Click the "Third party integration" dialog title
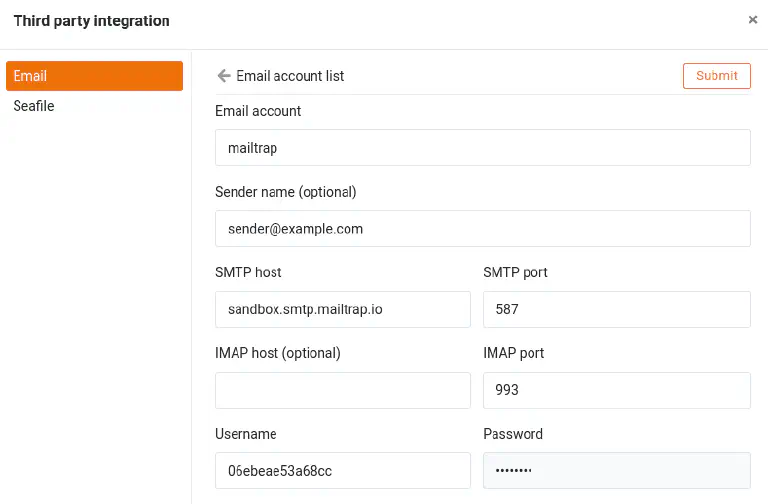The width and height of the screenshot is (768, 504). (x=91, y=21)
